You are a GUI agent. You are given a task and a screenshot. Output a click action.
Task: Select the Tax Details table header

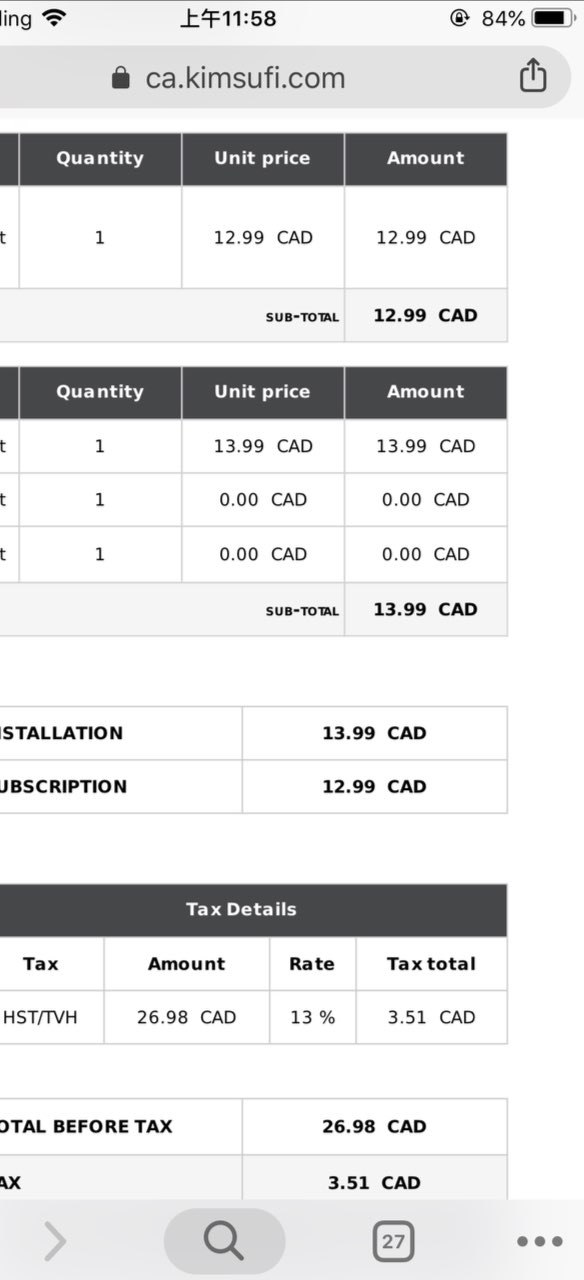click(241, 910)
